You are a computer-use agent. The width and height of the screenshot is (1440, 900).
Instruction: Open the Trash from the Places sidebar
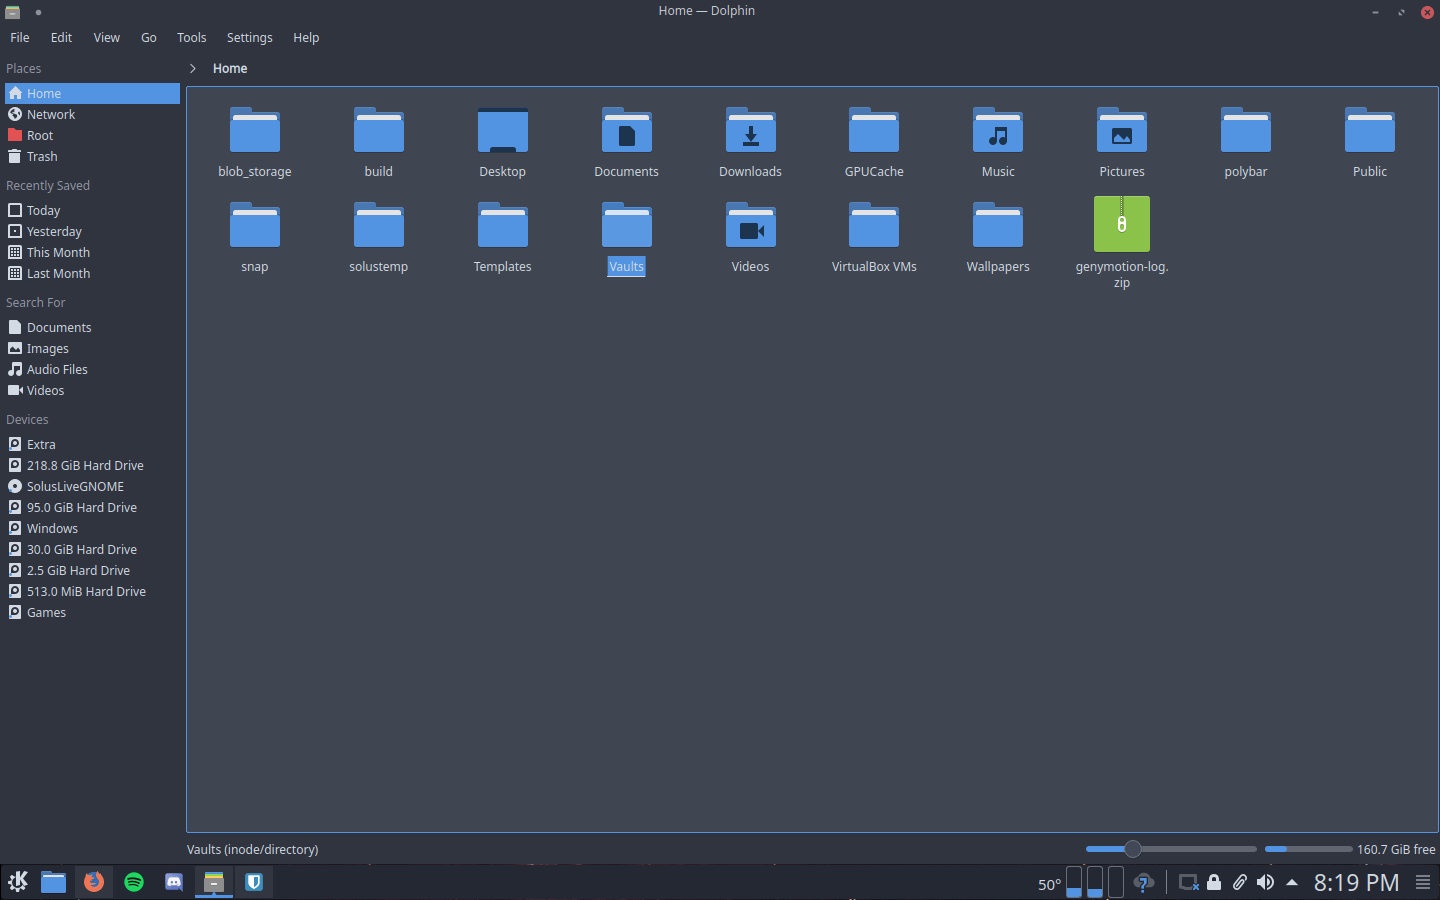point(41,156)
